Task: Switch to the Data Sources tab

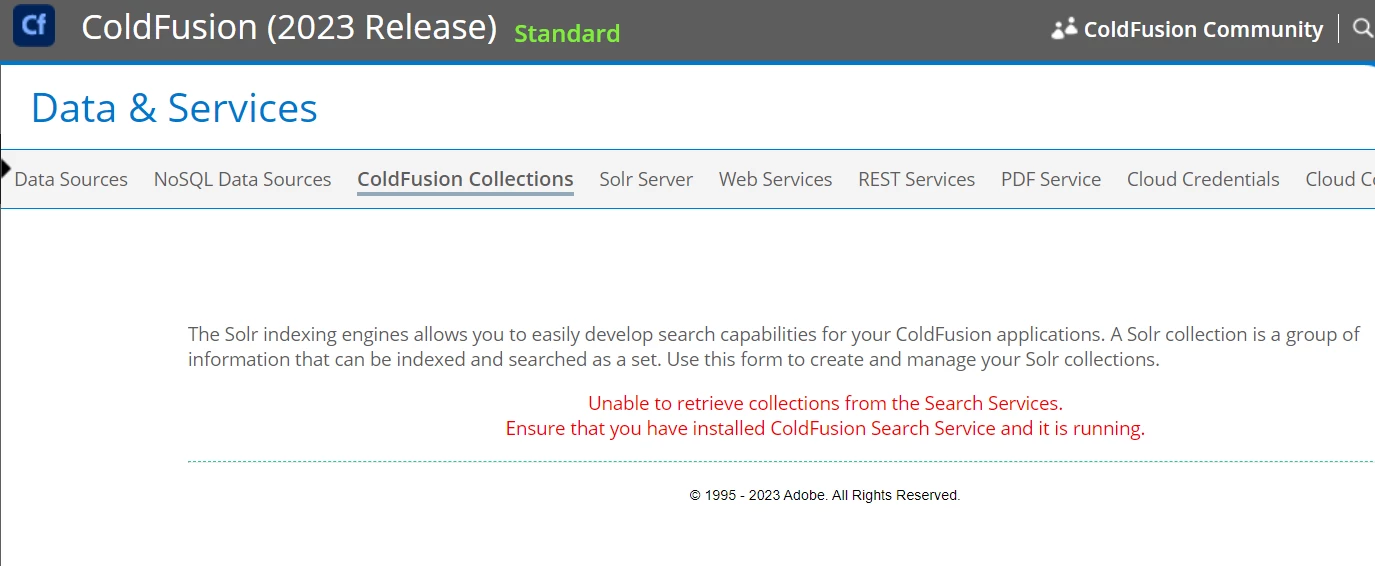Action: (71, 179)
